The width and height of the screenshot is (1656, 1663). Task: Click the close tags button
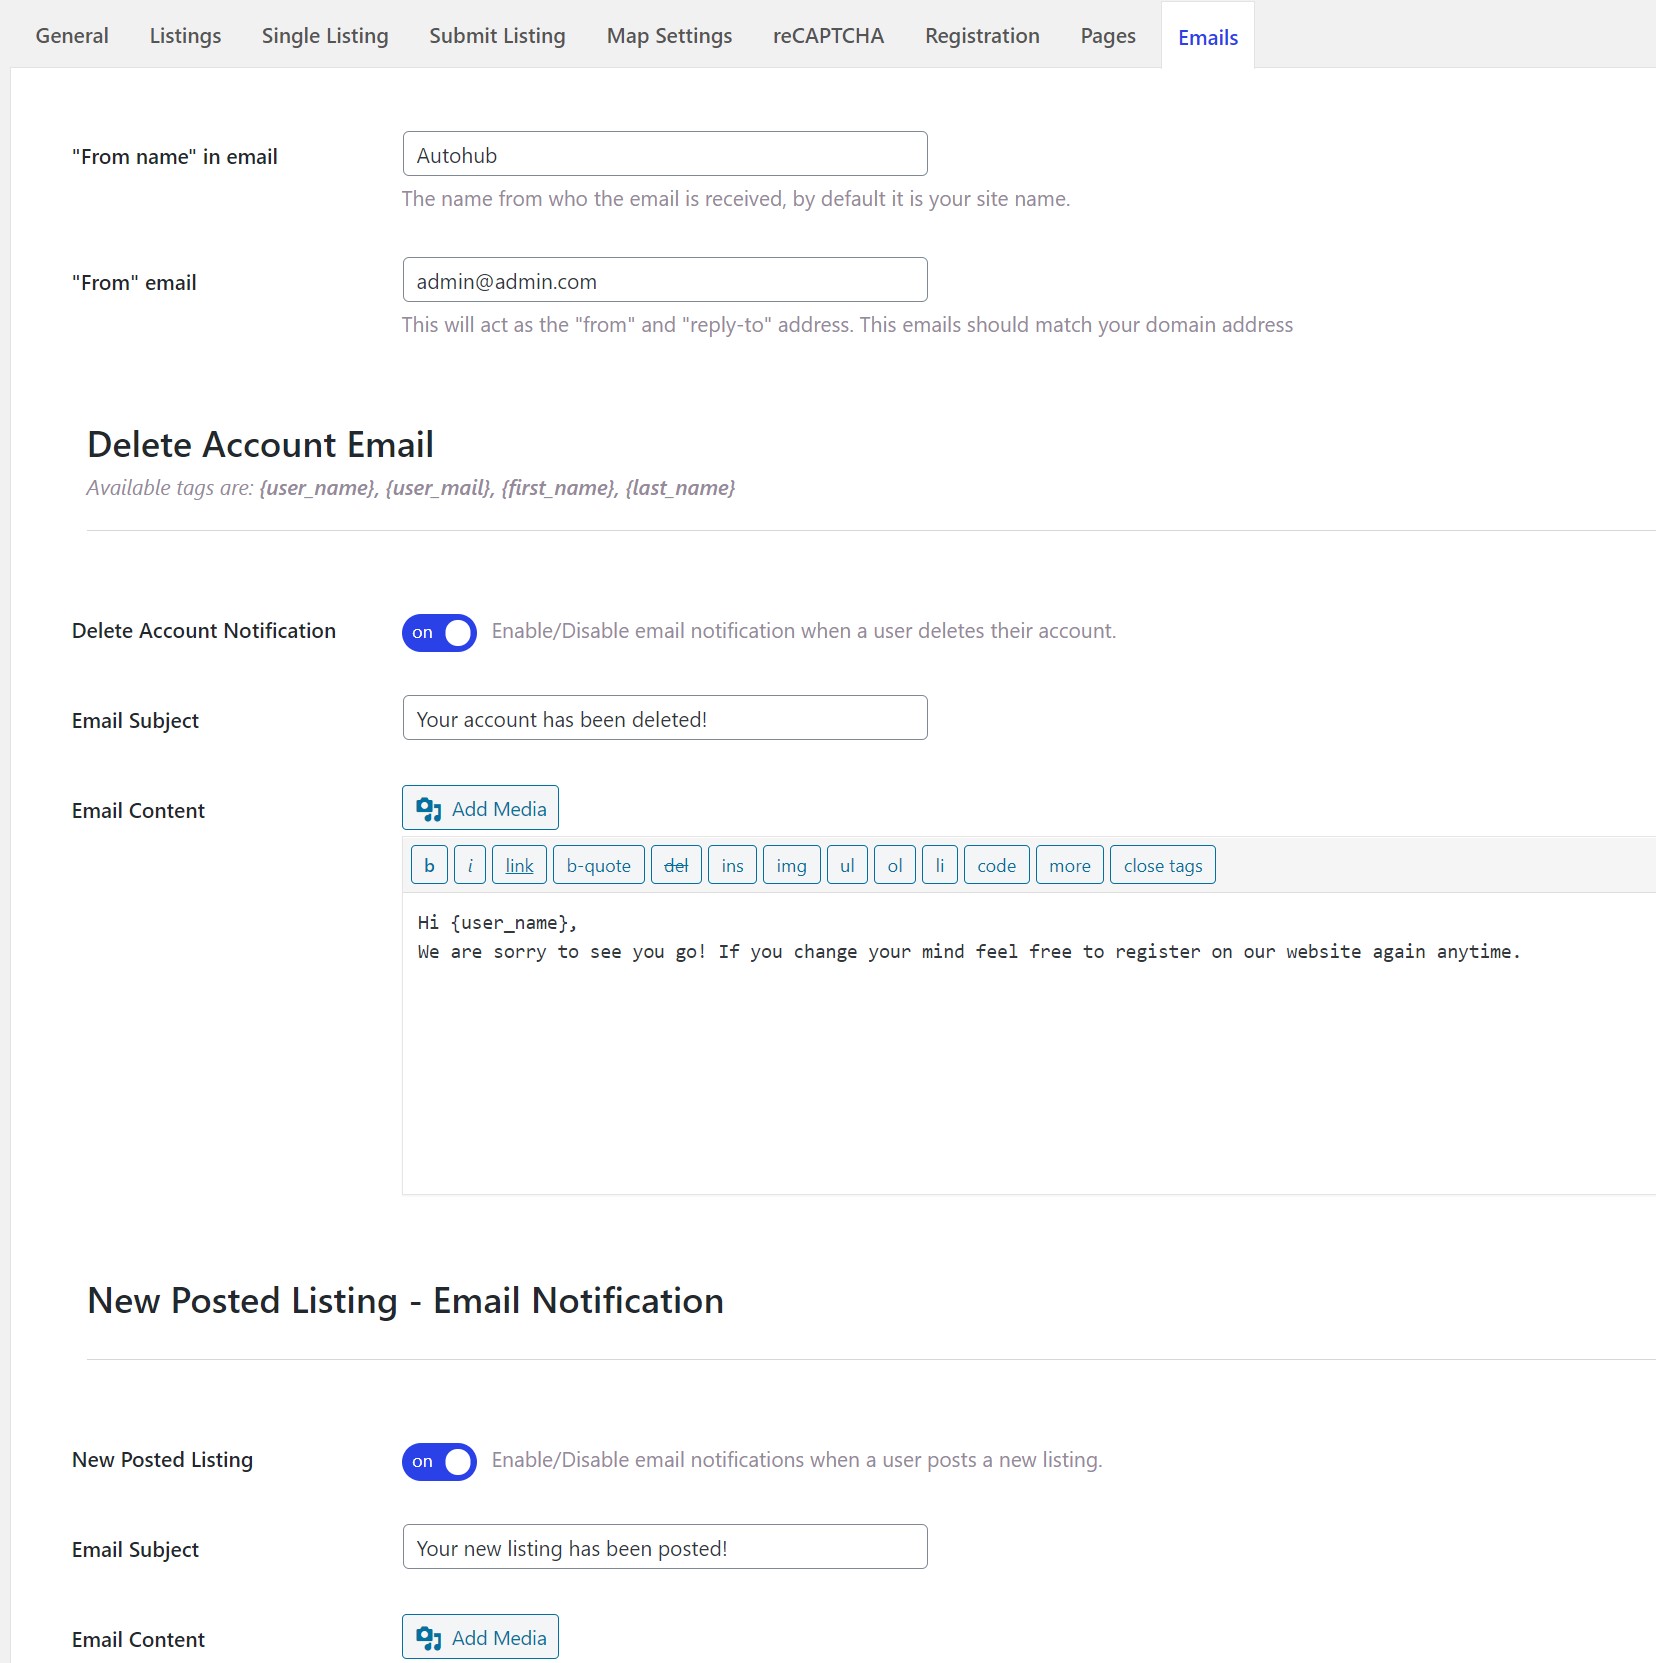pyautogui.click(x=1163, y=865)
